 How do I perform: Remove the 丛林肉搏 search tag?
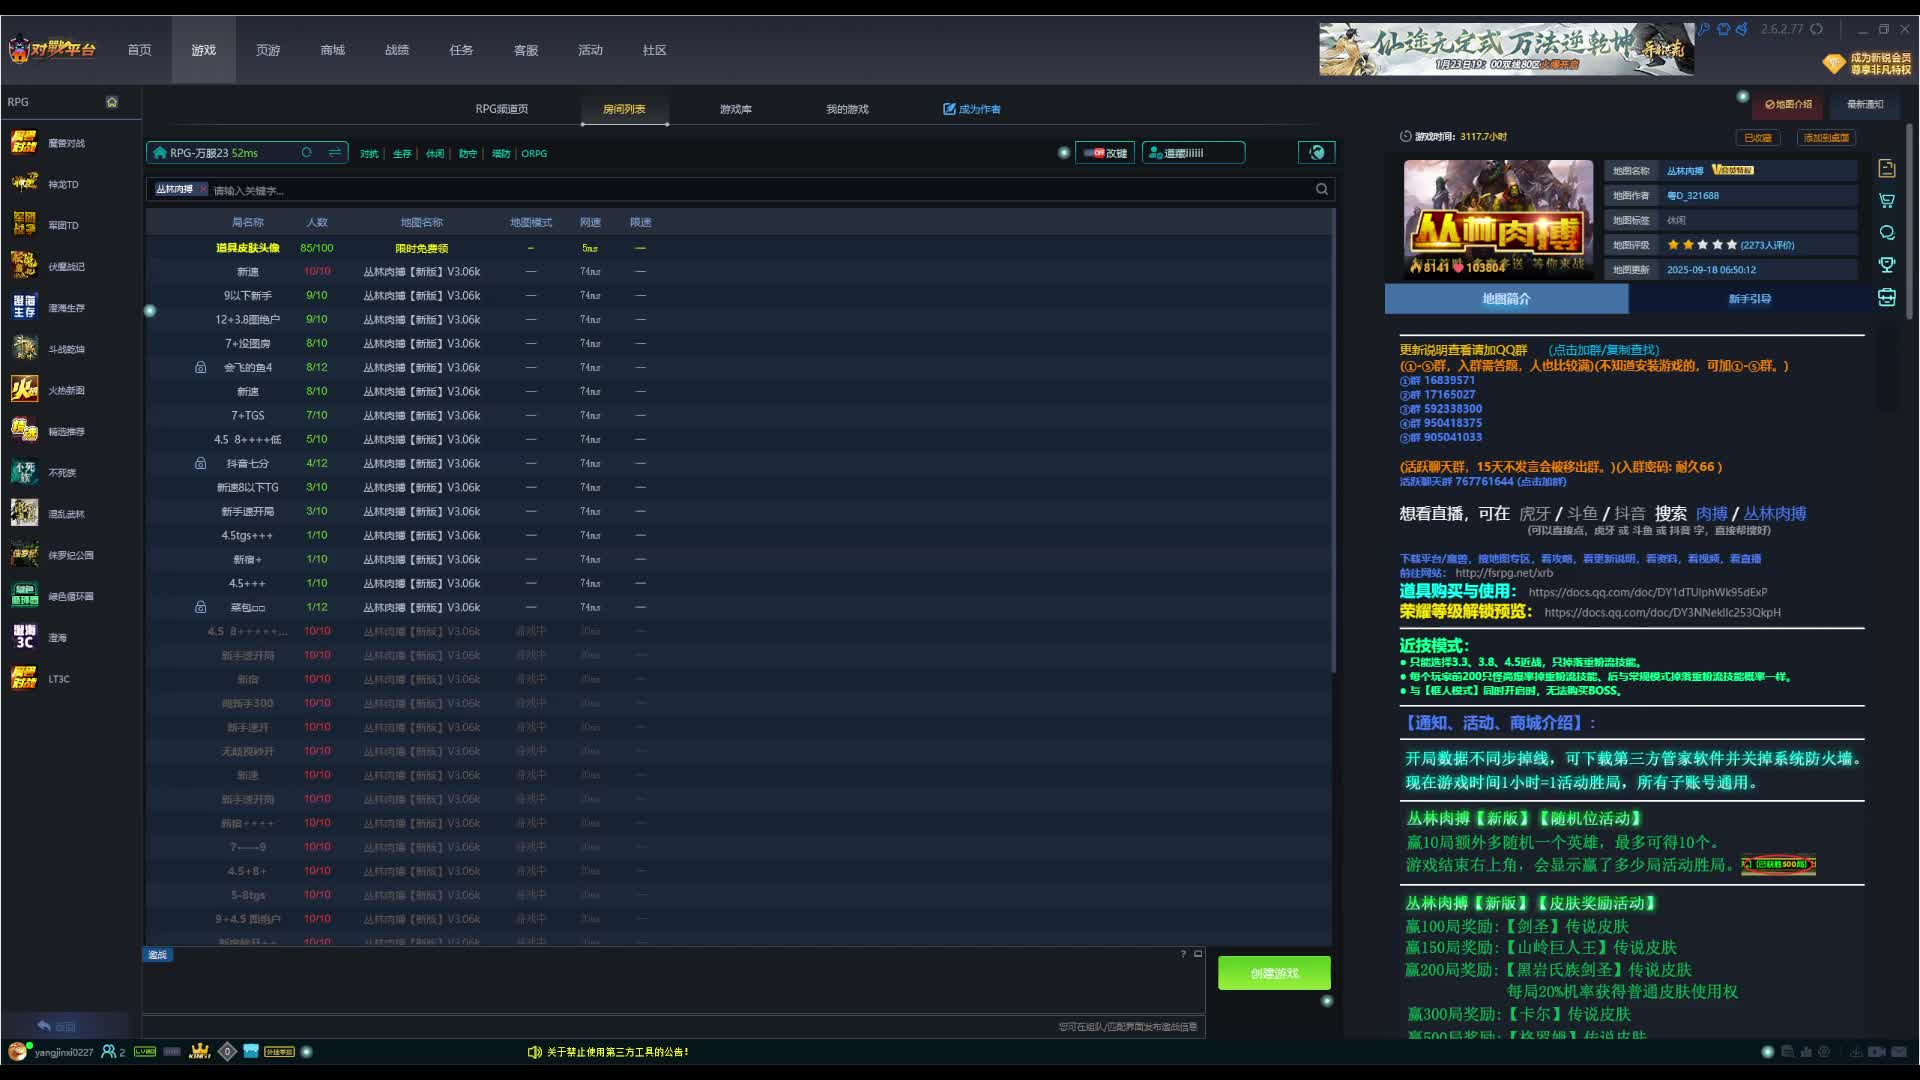(203, 189)
